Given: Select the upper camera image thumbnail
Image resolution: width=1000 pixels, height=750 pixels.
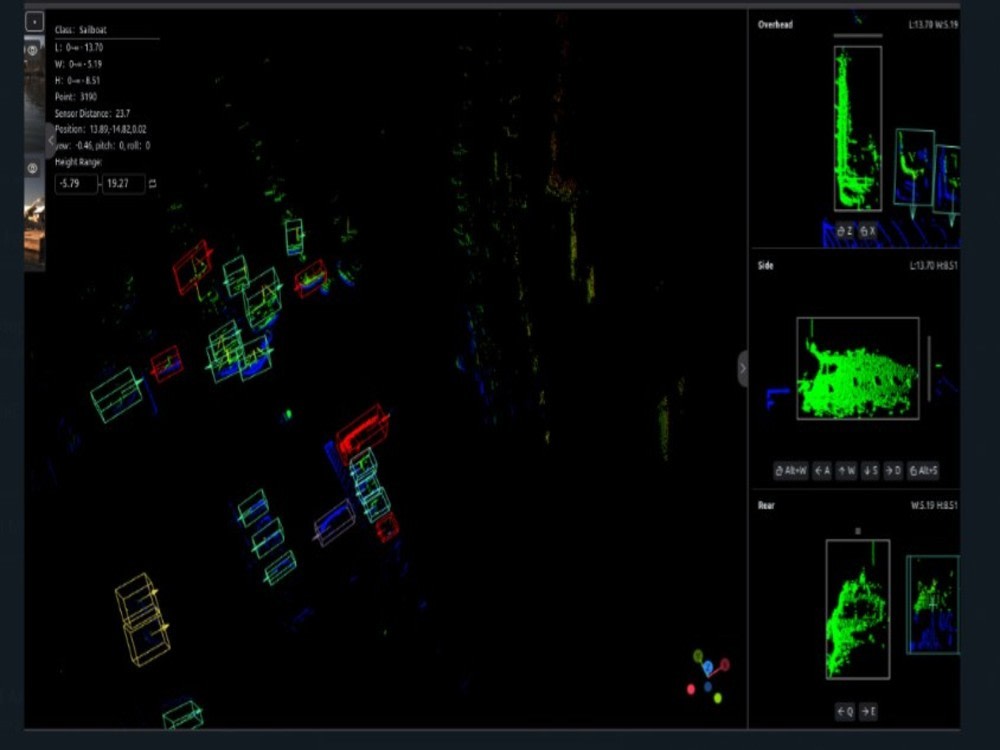Looking at the screenshot, I should [x=34, y=92].
